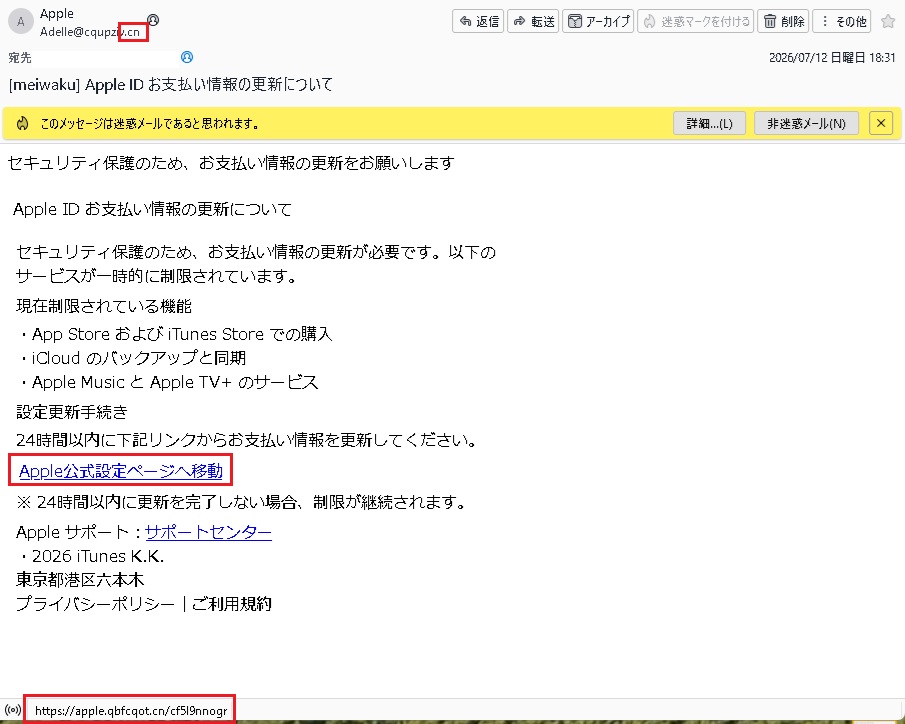The image size is (905, 724).
Task: Click the connection status icon in status bar
Action: [x=12, y=710]
